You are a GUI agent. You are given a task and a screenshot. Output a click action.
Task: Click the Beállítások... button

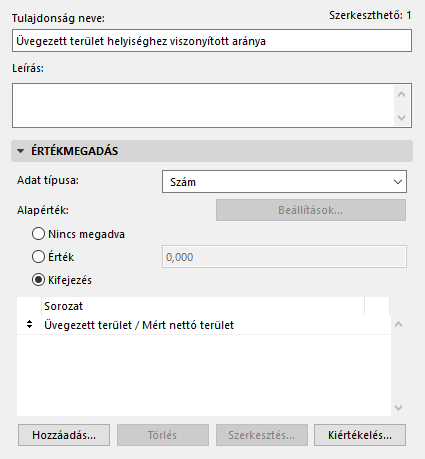tap(311, 210)
